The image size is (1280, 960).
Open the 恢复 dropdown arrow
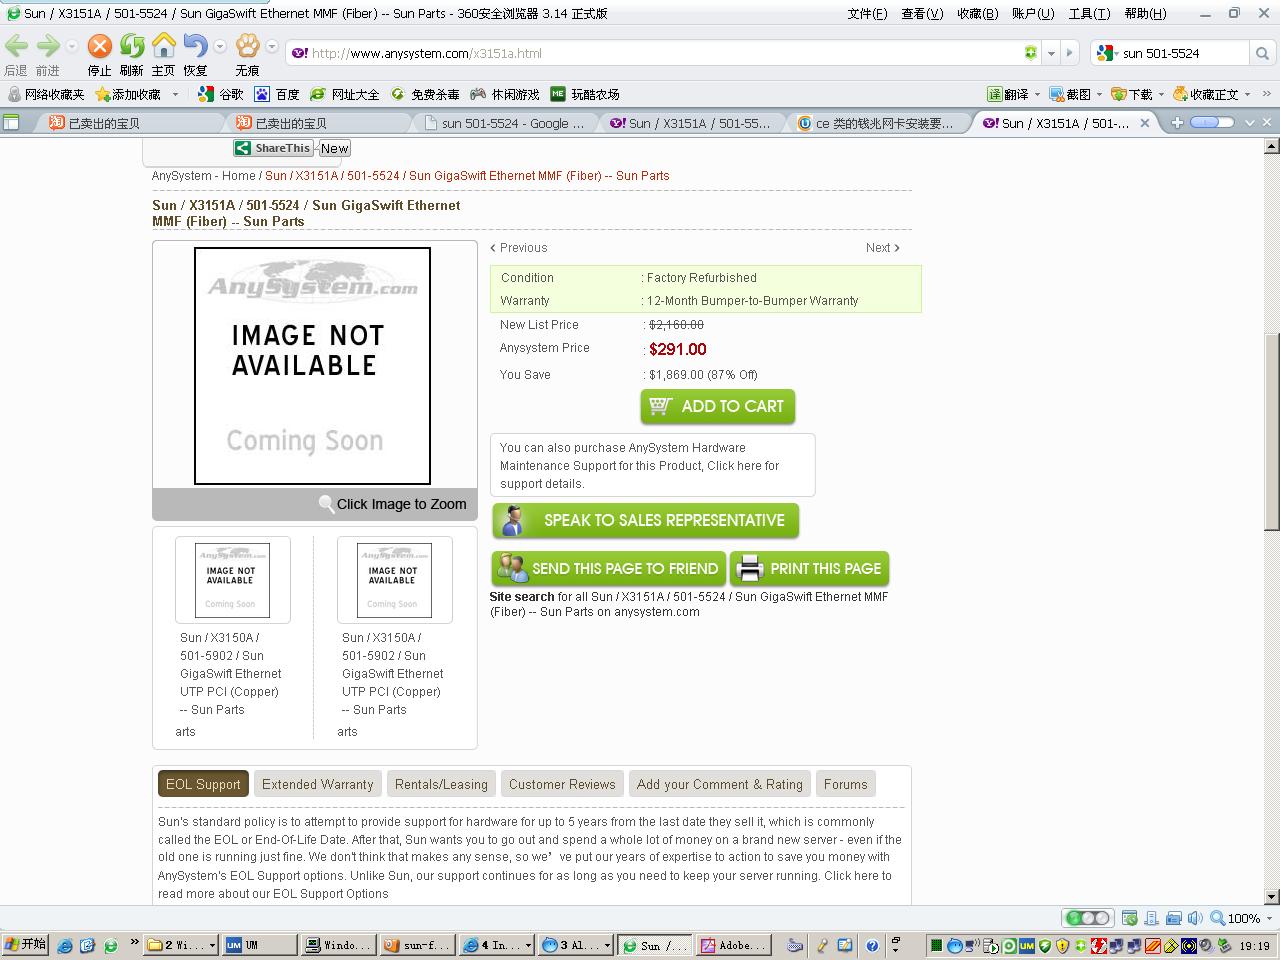(219, 46)
